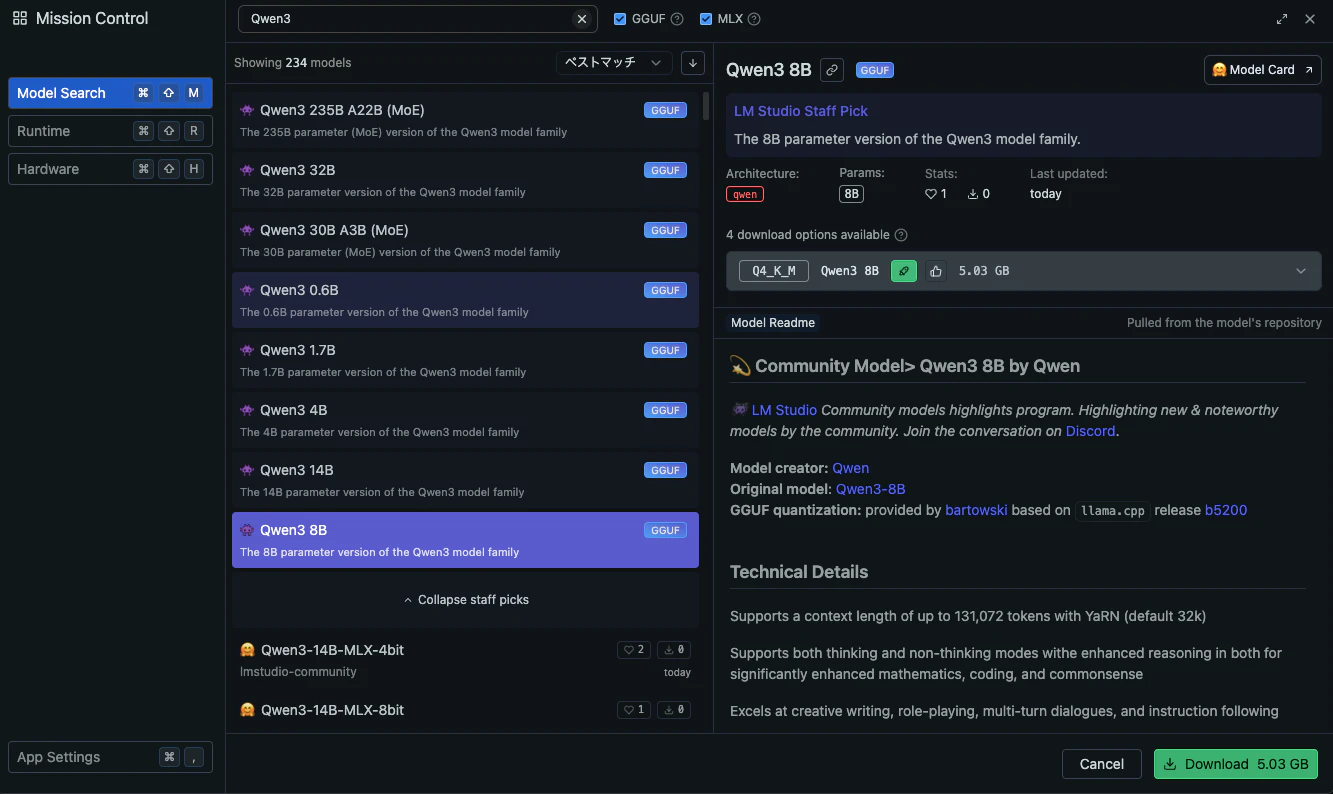Click the likes badge on Qwen3-14B-MLX-4bit
Image resolution: width=1333 pixels, height=794 pixels.
[634, 650]
